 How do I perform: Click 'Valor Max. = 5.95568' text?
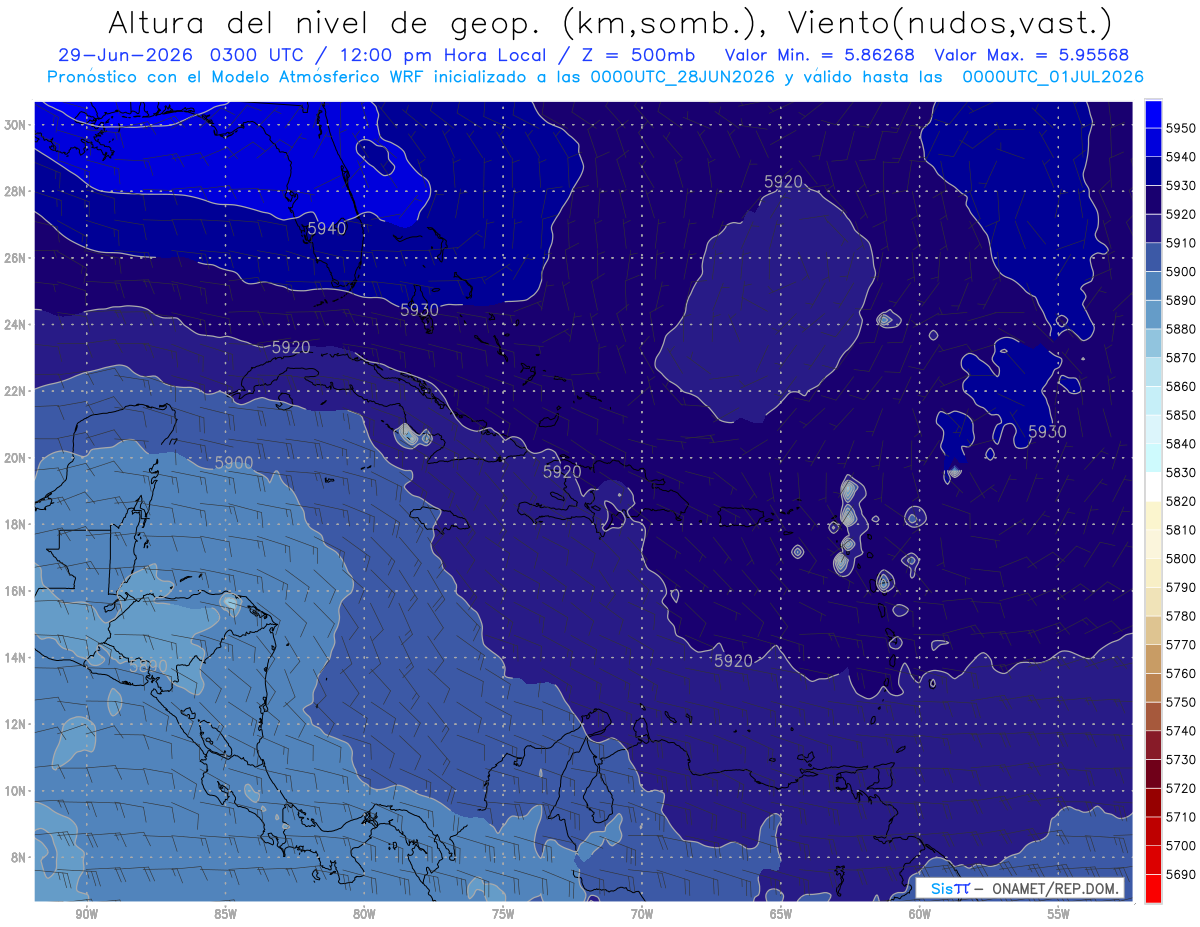coord(1032,55)
